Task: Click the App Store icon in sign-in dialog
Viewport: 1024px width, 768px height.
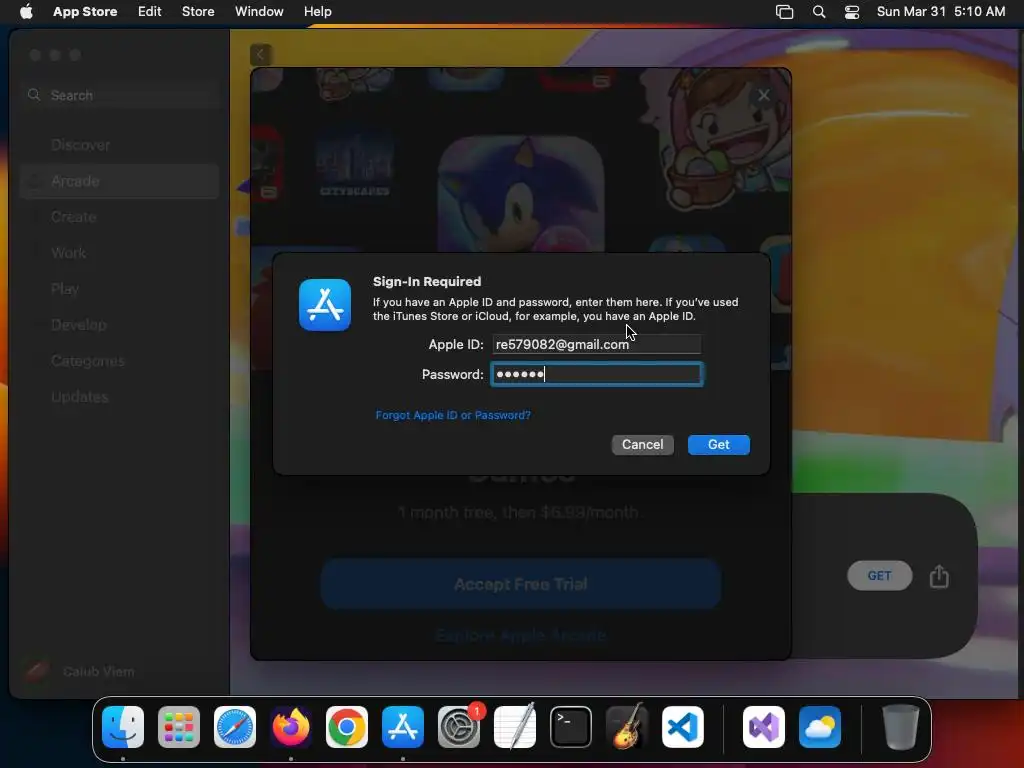Action: (325, 305)
